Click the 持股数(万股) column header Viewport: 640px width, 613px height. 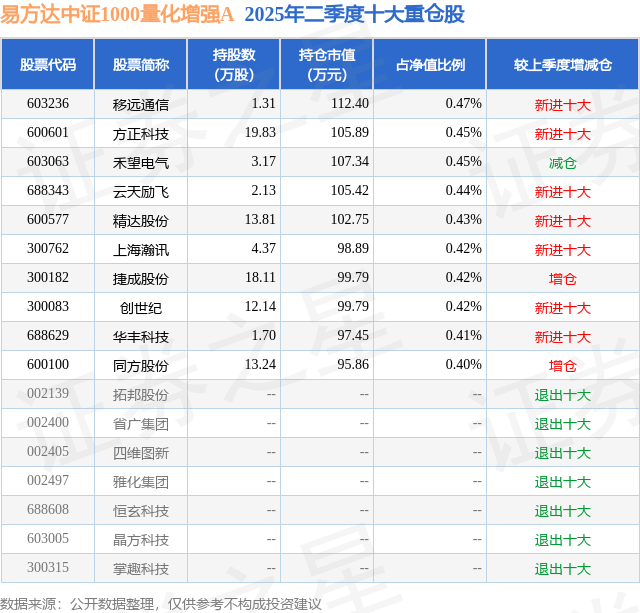[x=234, y=64]
